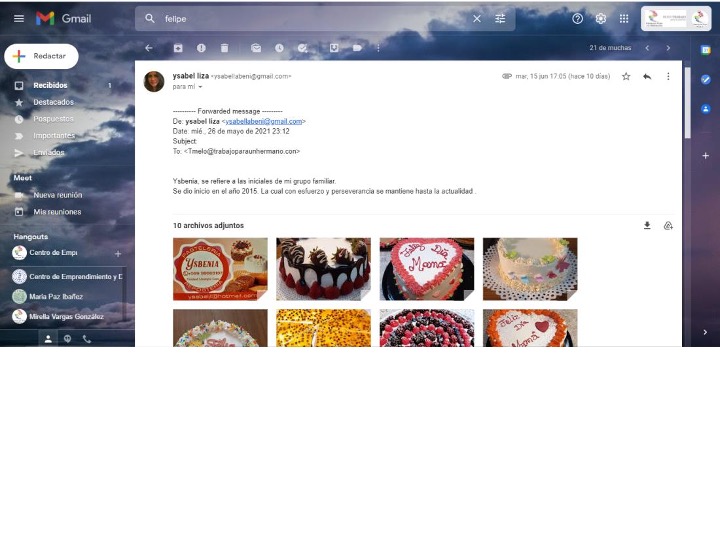The width and height of the screenshot is (720, 540).
Task: Click the back arrow to return to inbox
Action: click(x=149, y=48)
